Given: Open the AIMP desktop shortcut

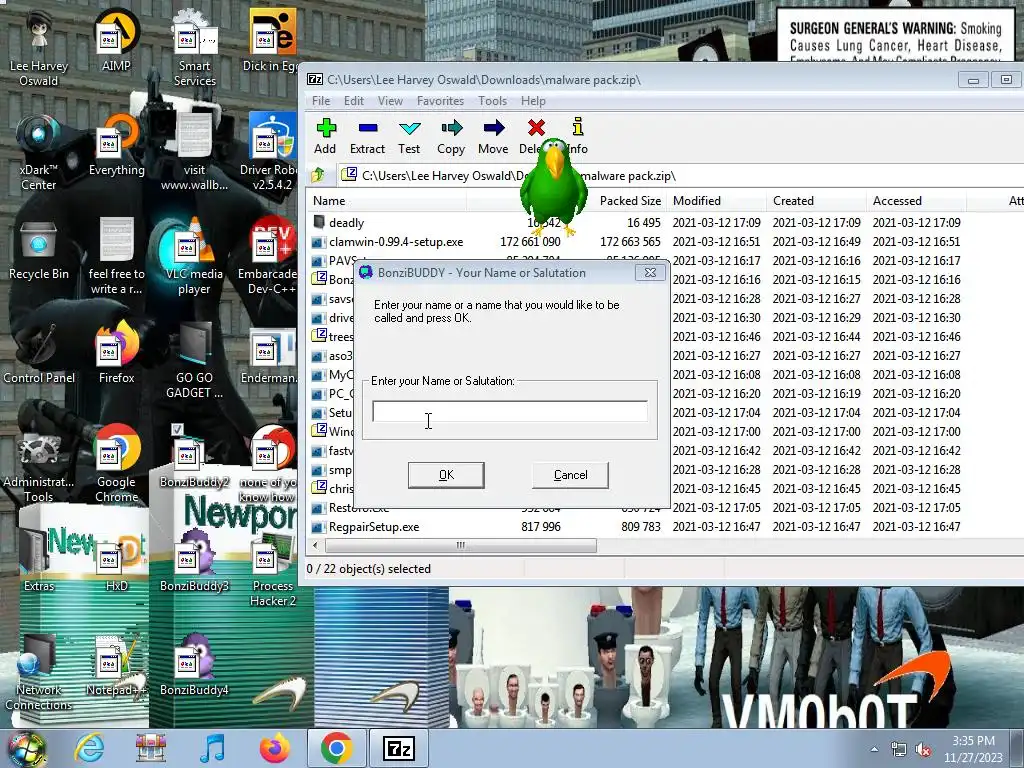Looking at the screenshot, I should pyautogui.click(x=116, y=41).
